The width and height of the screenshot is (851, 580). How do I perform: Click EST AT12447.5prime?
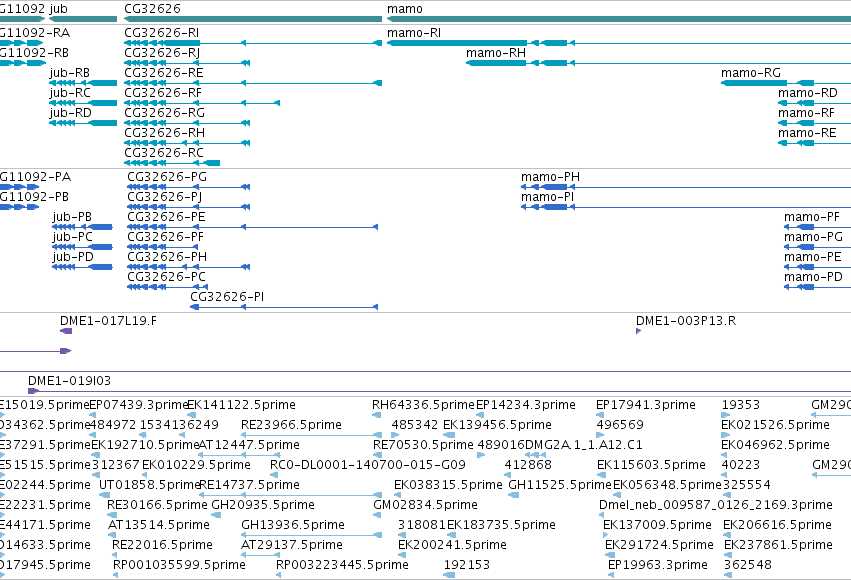click(x=249, y=445)
